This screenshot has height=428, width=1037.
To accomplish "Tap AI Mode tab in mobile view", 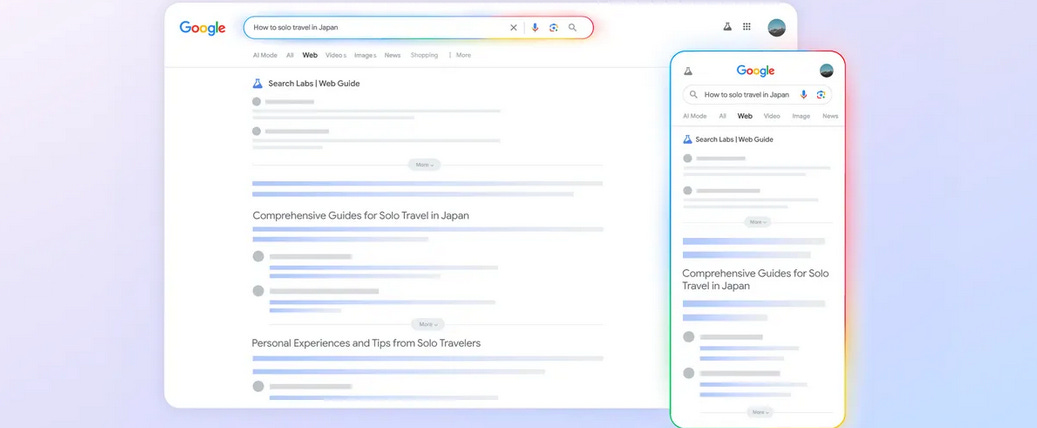I will click(694, 116).
